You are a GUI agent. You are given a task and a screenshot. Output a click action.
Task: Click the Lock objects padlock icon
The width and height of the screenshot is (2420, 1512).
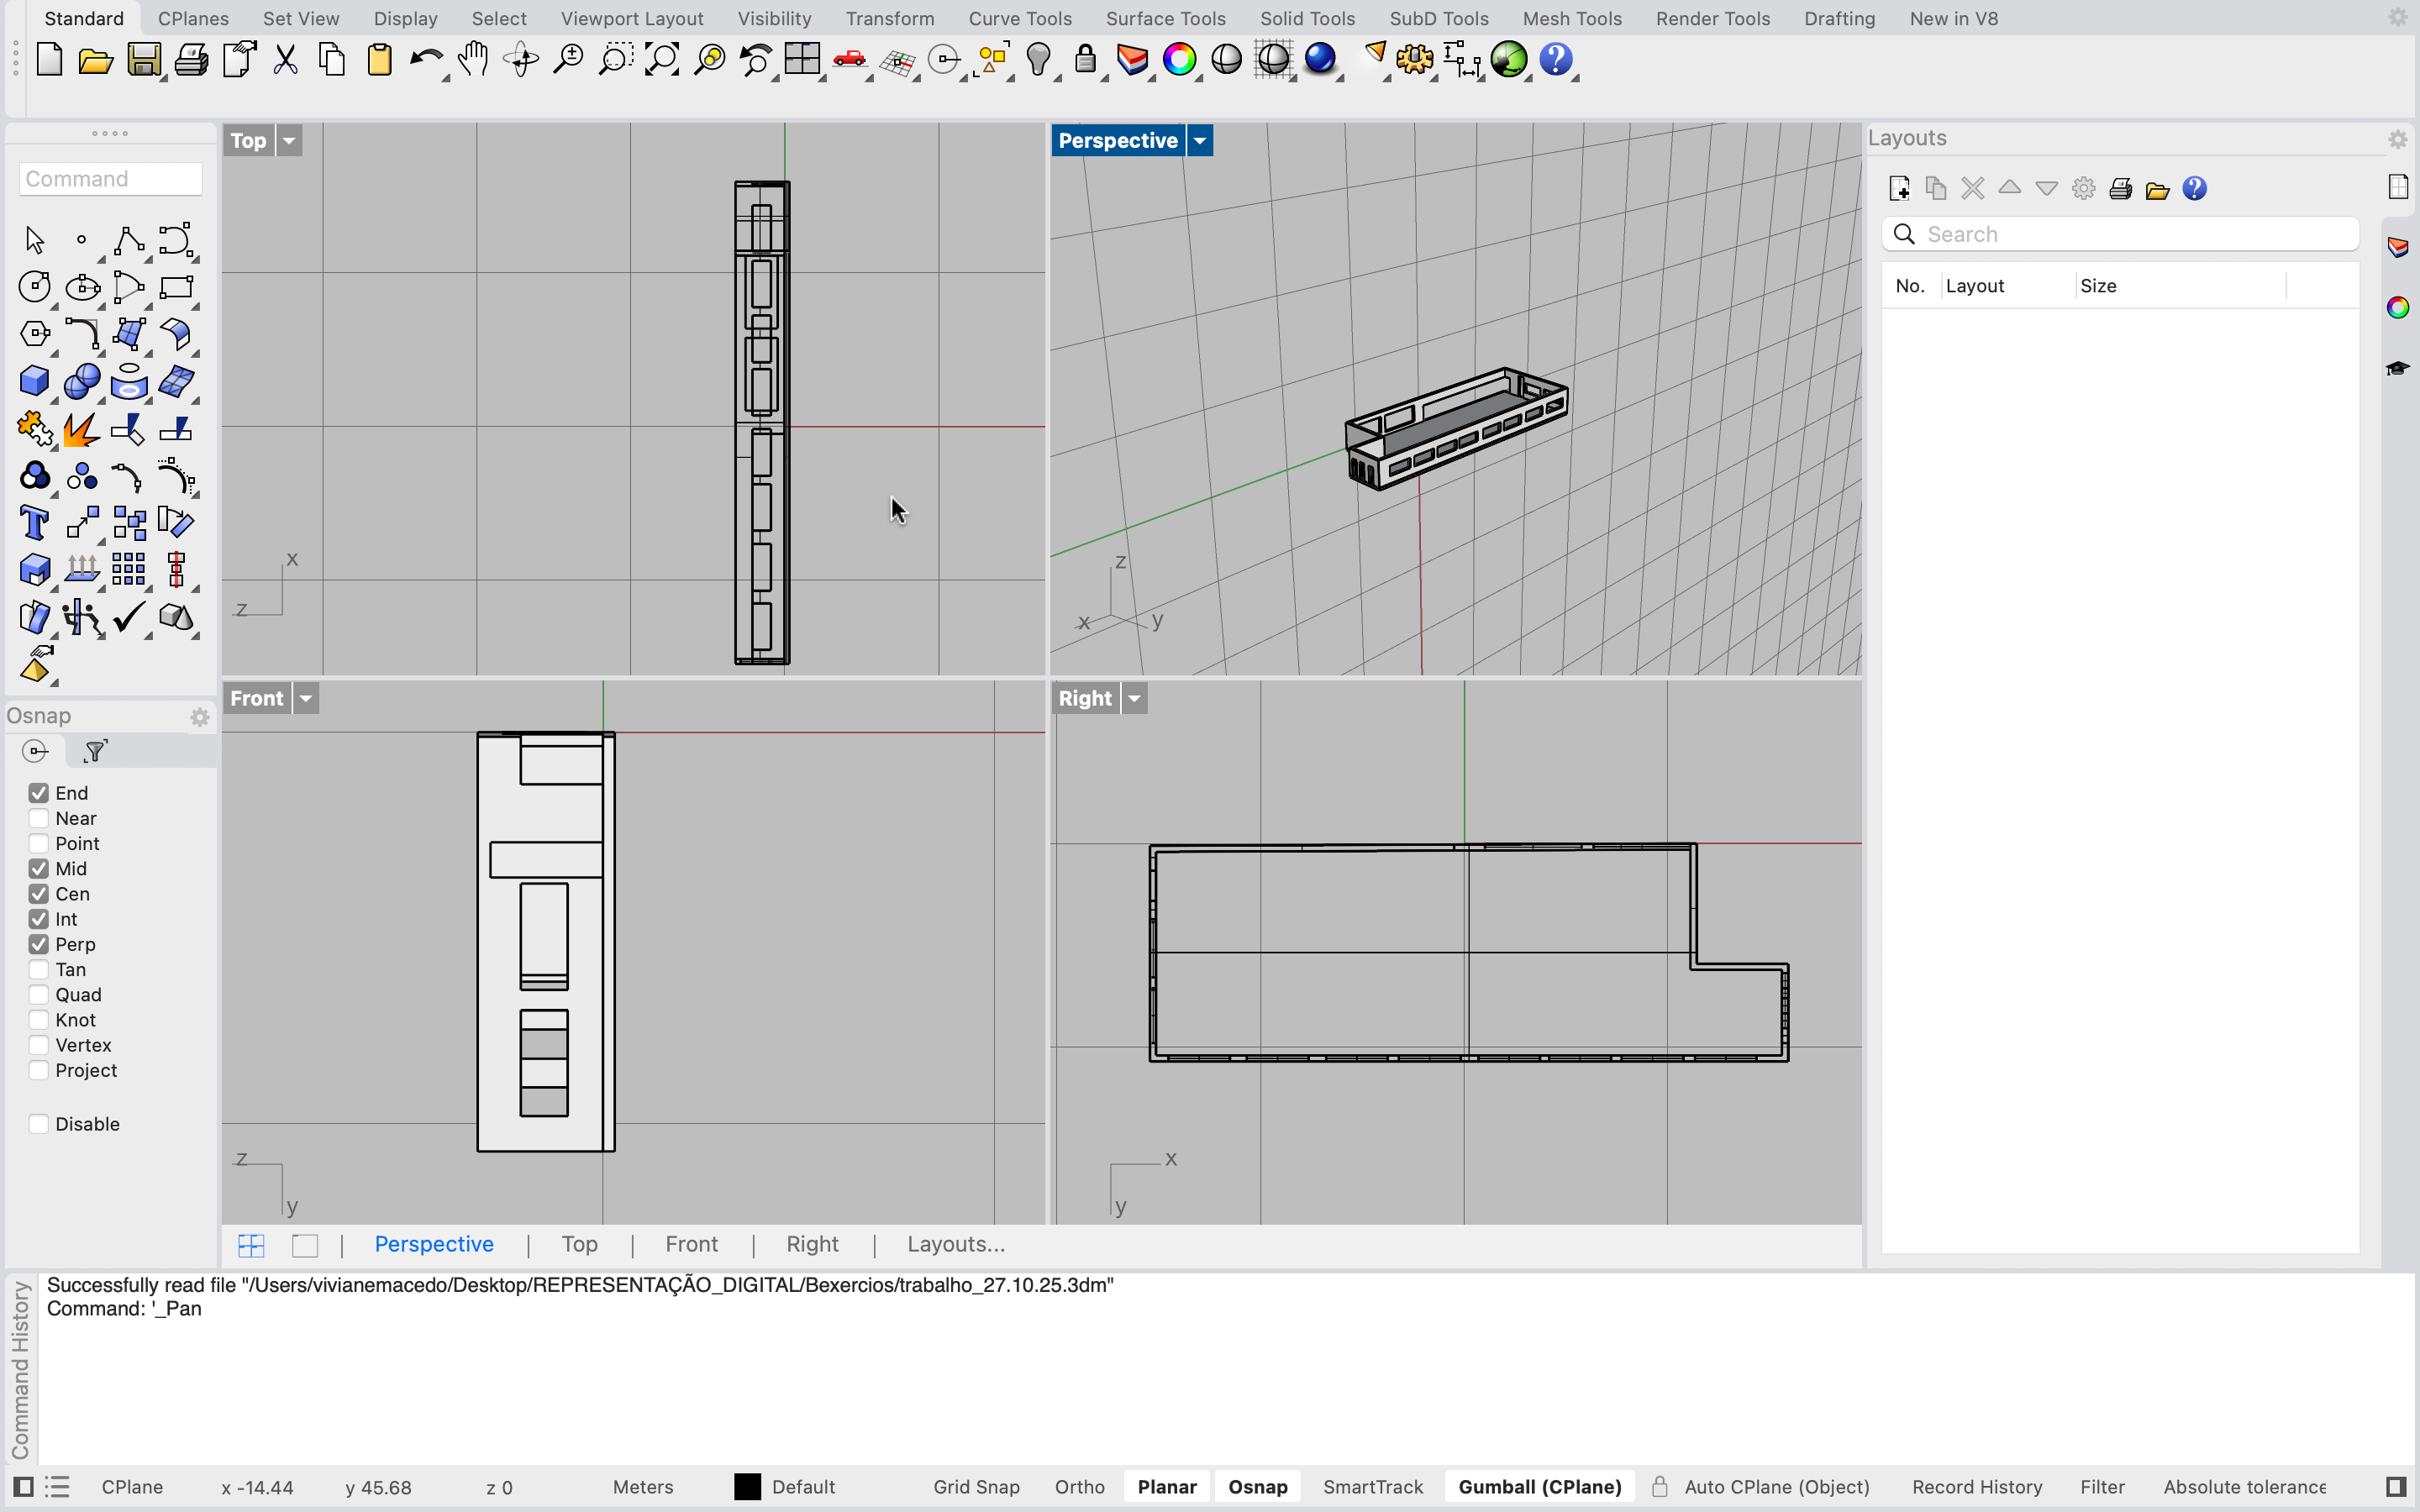coord(1085,60)
